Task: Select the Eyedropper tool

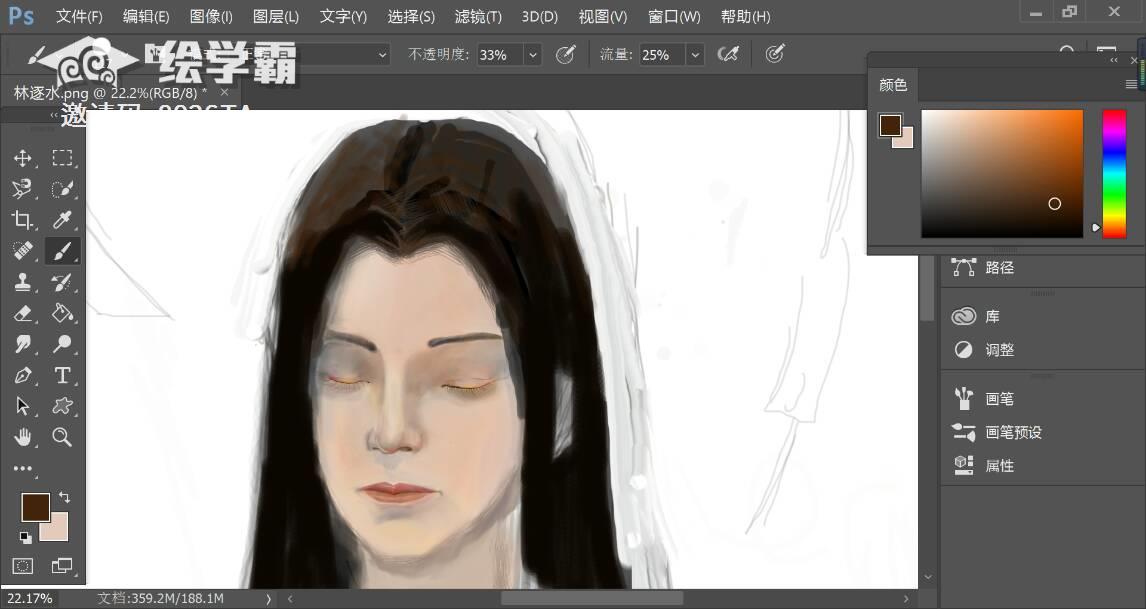Action: click(62, 219)
